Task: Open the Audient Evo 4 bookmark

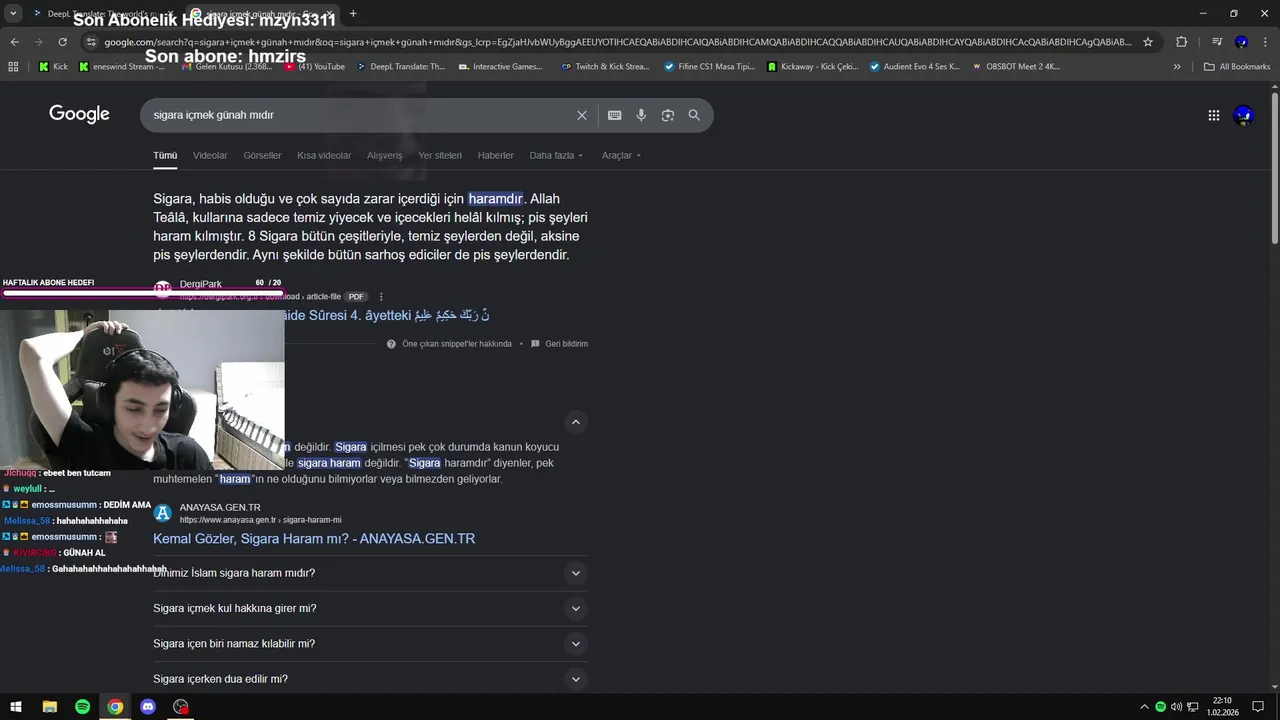Action: [x=914, y=67]
